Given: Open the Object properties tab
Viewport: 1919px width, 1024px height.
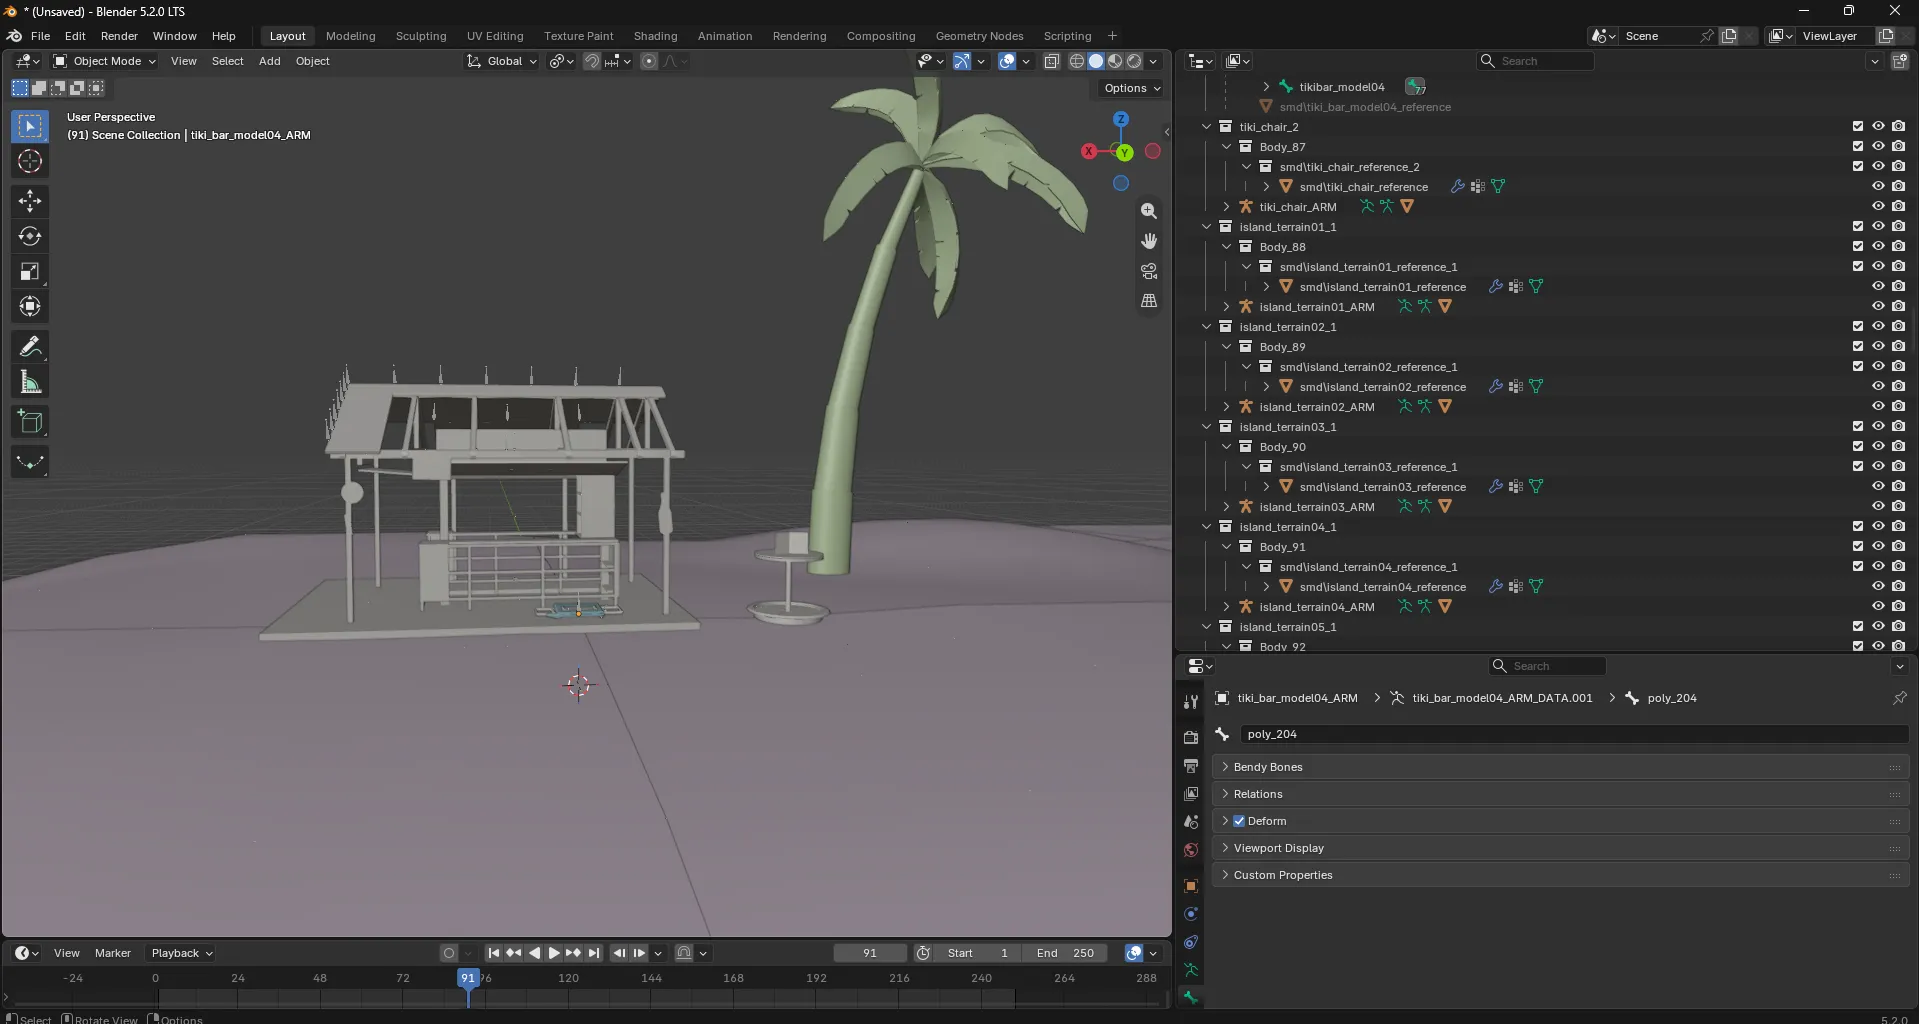Looking at the screenshot, I should click(x=1190, y=886).
